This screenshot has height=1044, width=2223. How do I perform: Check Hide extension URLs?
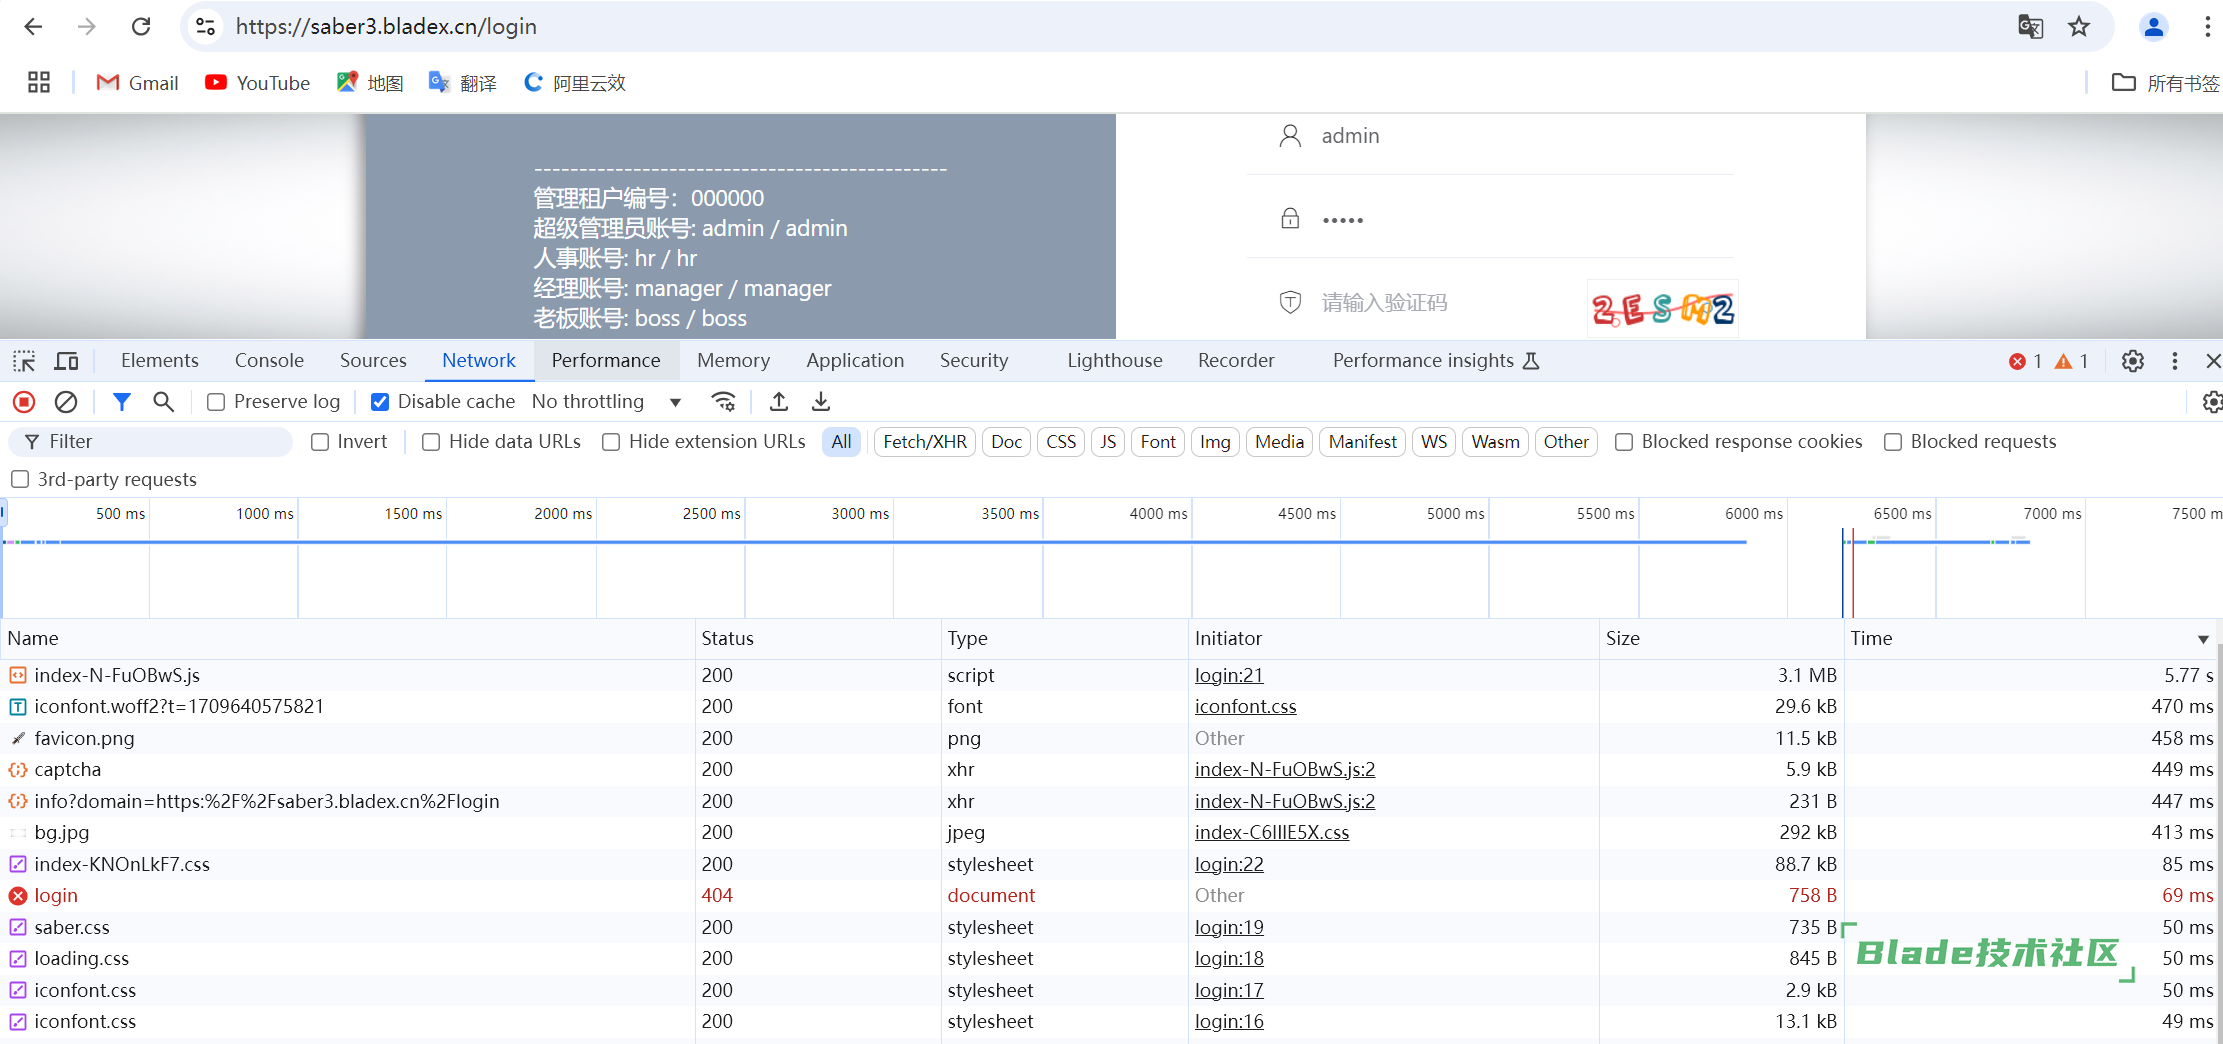coord(611,442)
